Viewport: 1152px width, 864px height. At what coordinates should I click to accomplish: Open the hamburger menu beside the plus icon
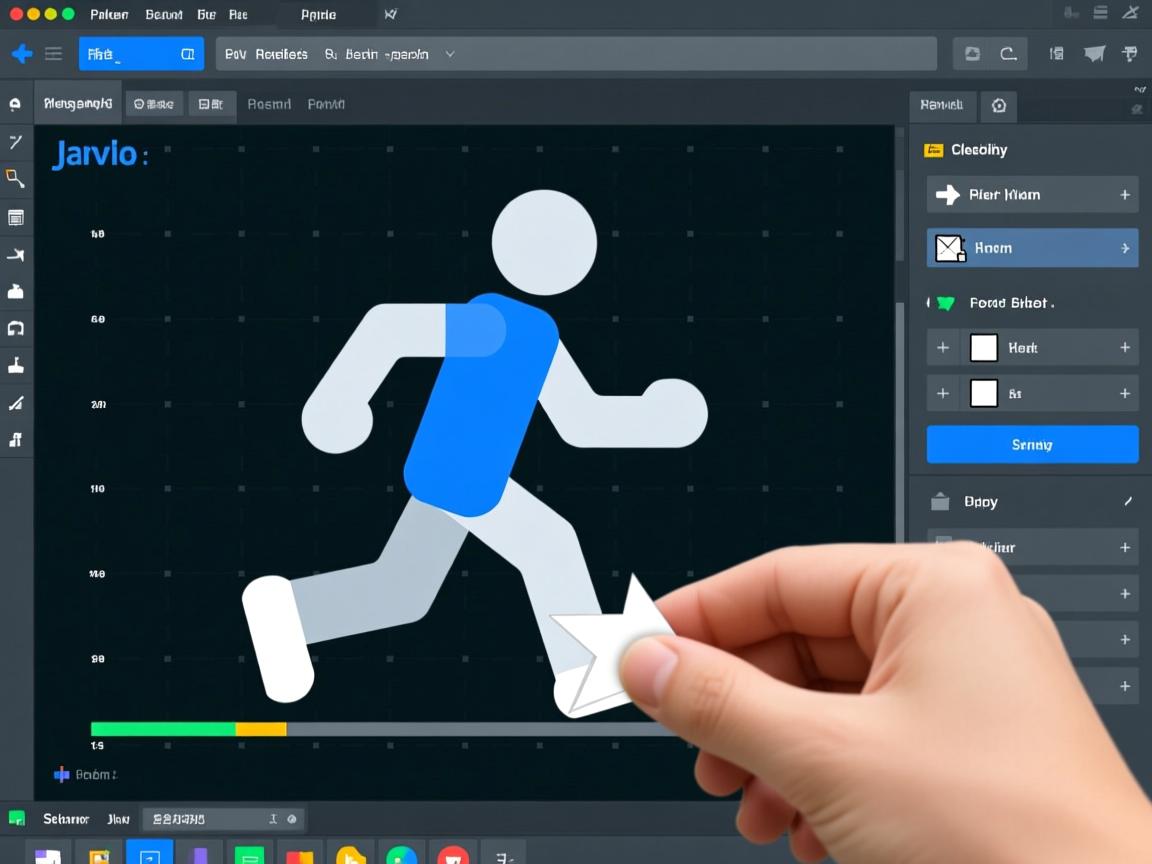53,54
